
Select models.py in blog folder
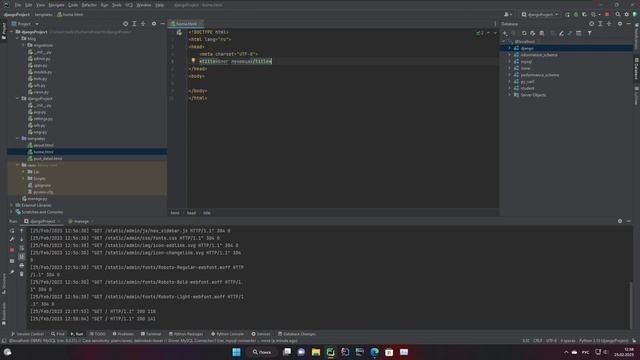(x=40, y=72)
